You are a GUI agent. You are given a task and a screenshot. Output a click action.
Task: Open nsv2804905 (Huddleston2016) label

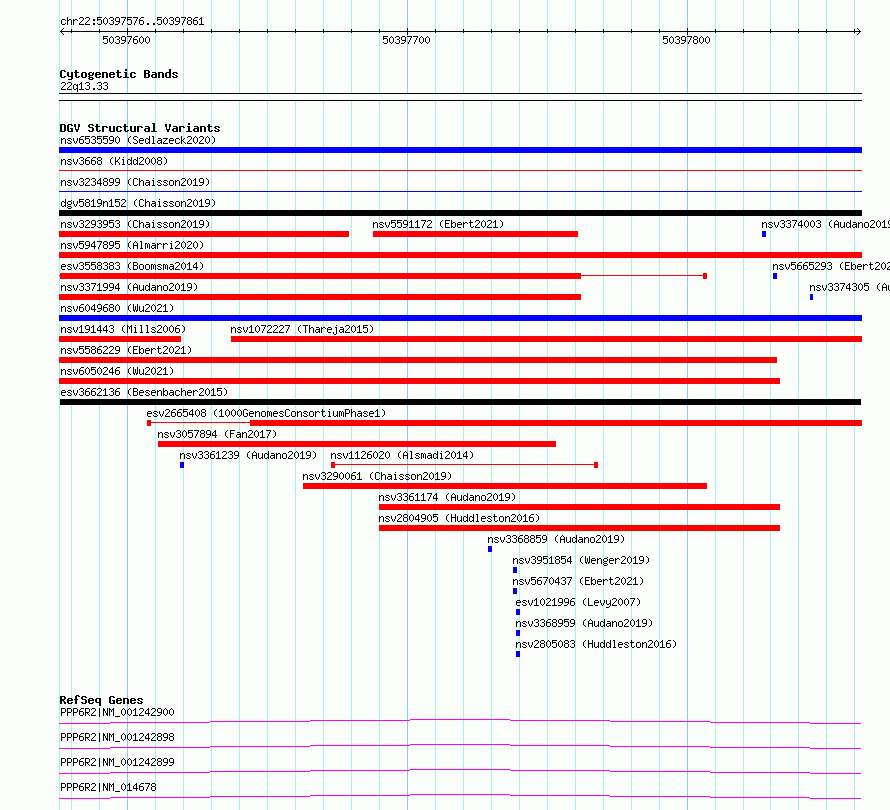pyautogui.click(x=459, y=518)
